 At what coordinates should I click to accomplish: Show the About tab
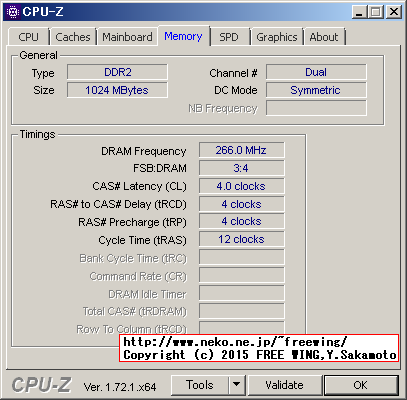324,37
